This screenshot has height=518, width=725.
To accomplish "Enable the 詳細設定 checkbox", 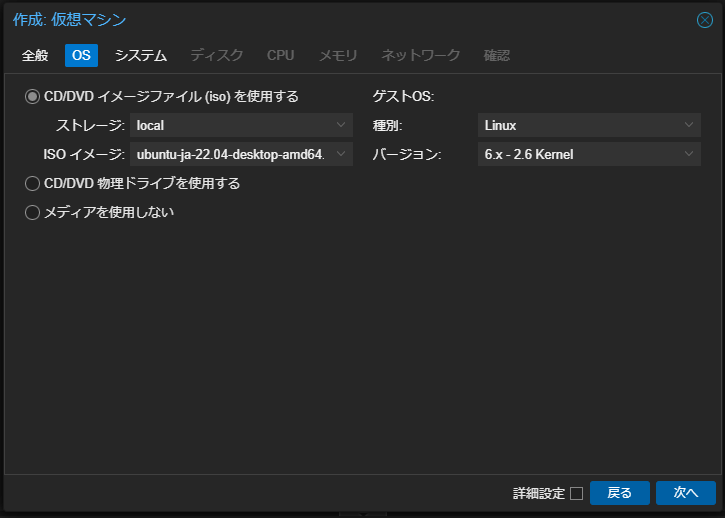I will pyautogui.click(x=577, y=493).
